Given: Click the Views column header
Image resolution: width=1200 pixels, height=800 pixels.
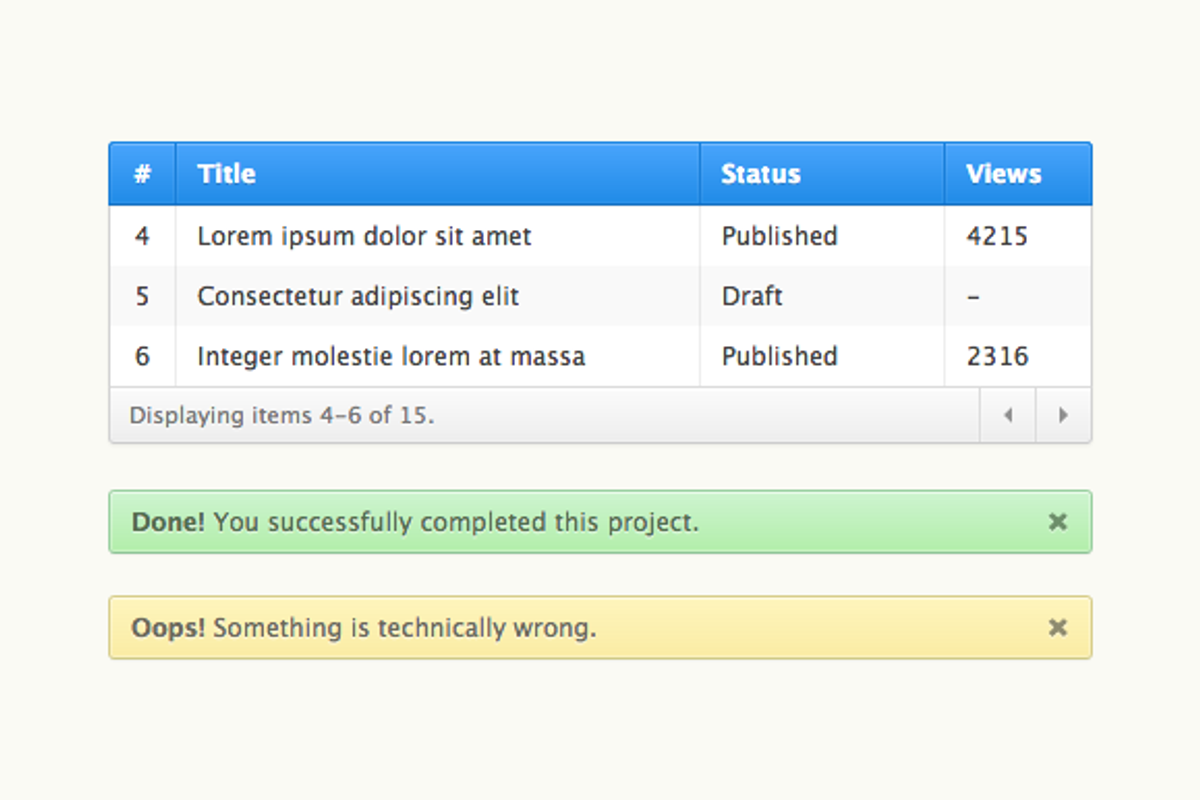Looking at the screenshot, I should point(1003,174).
